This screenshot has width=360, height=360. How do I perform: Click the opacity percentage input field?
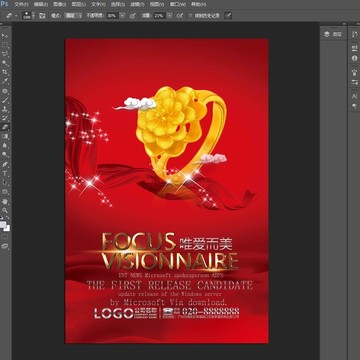click(x=113, y=15)
